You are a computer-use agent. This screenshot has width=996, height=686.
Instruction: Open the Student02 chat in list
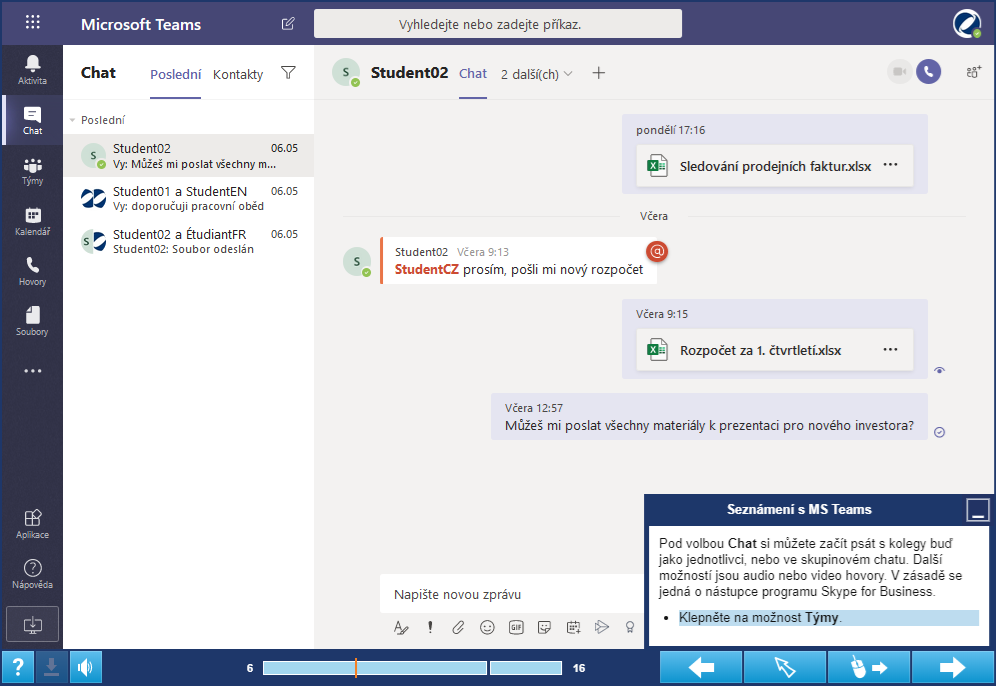pos(189,156)
